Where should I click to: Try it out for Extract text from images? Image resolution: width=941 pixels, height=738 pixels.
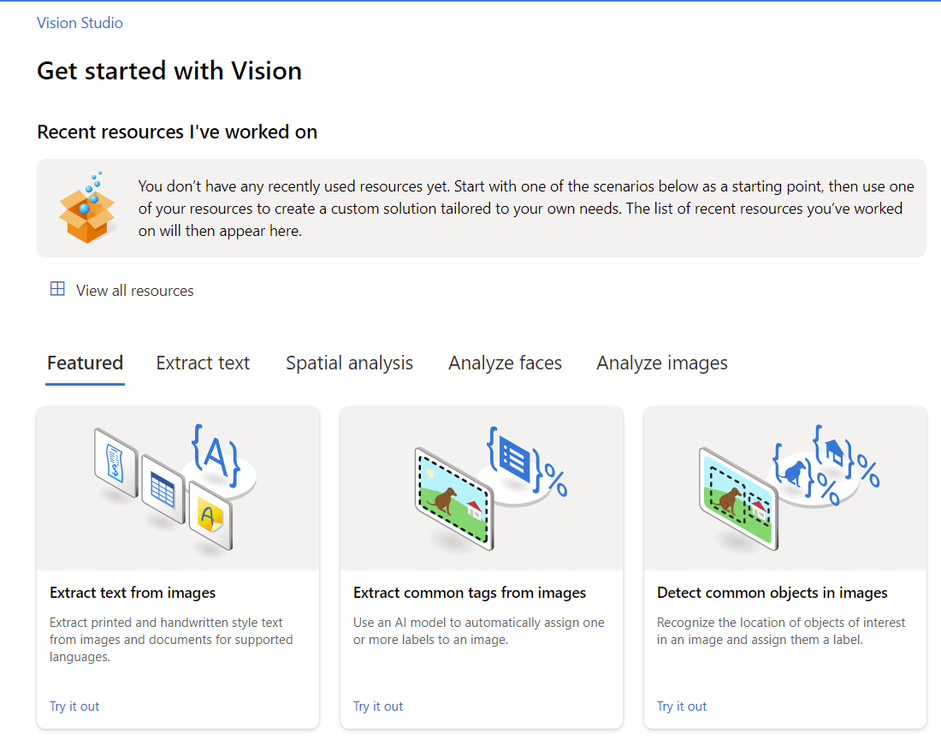[75, 706]
